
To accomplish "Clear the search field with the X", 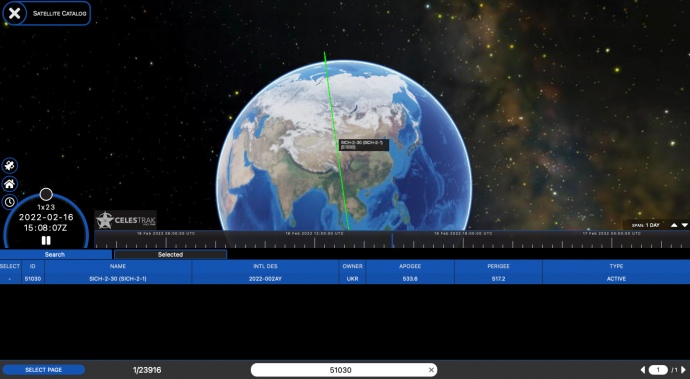I will tap(431, 370).
